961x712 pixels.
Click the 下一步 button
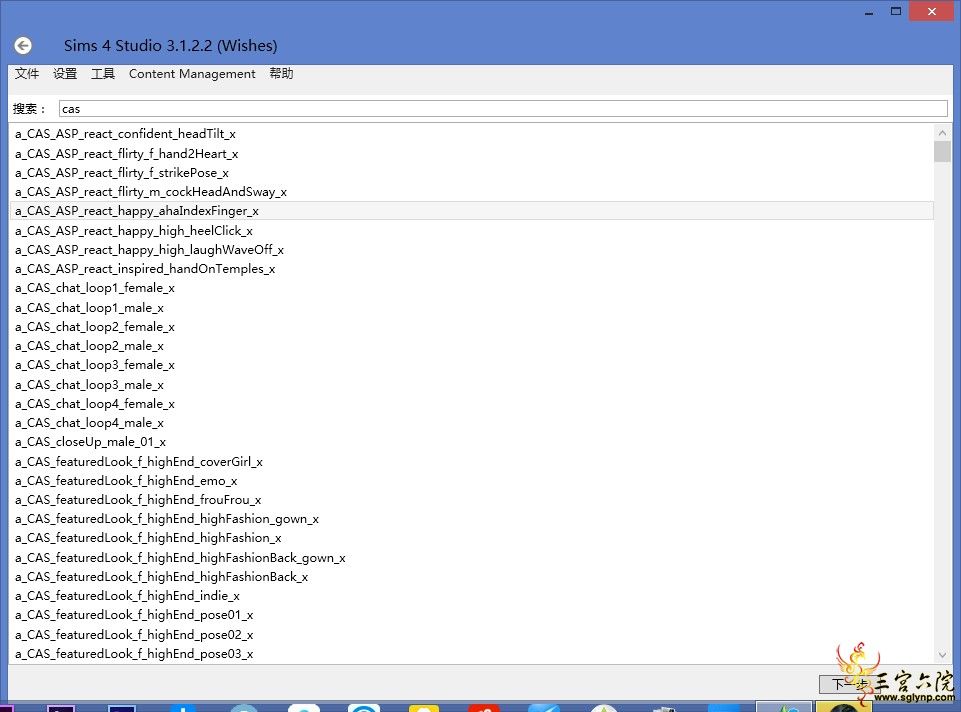(x=851, y=683)
